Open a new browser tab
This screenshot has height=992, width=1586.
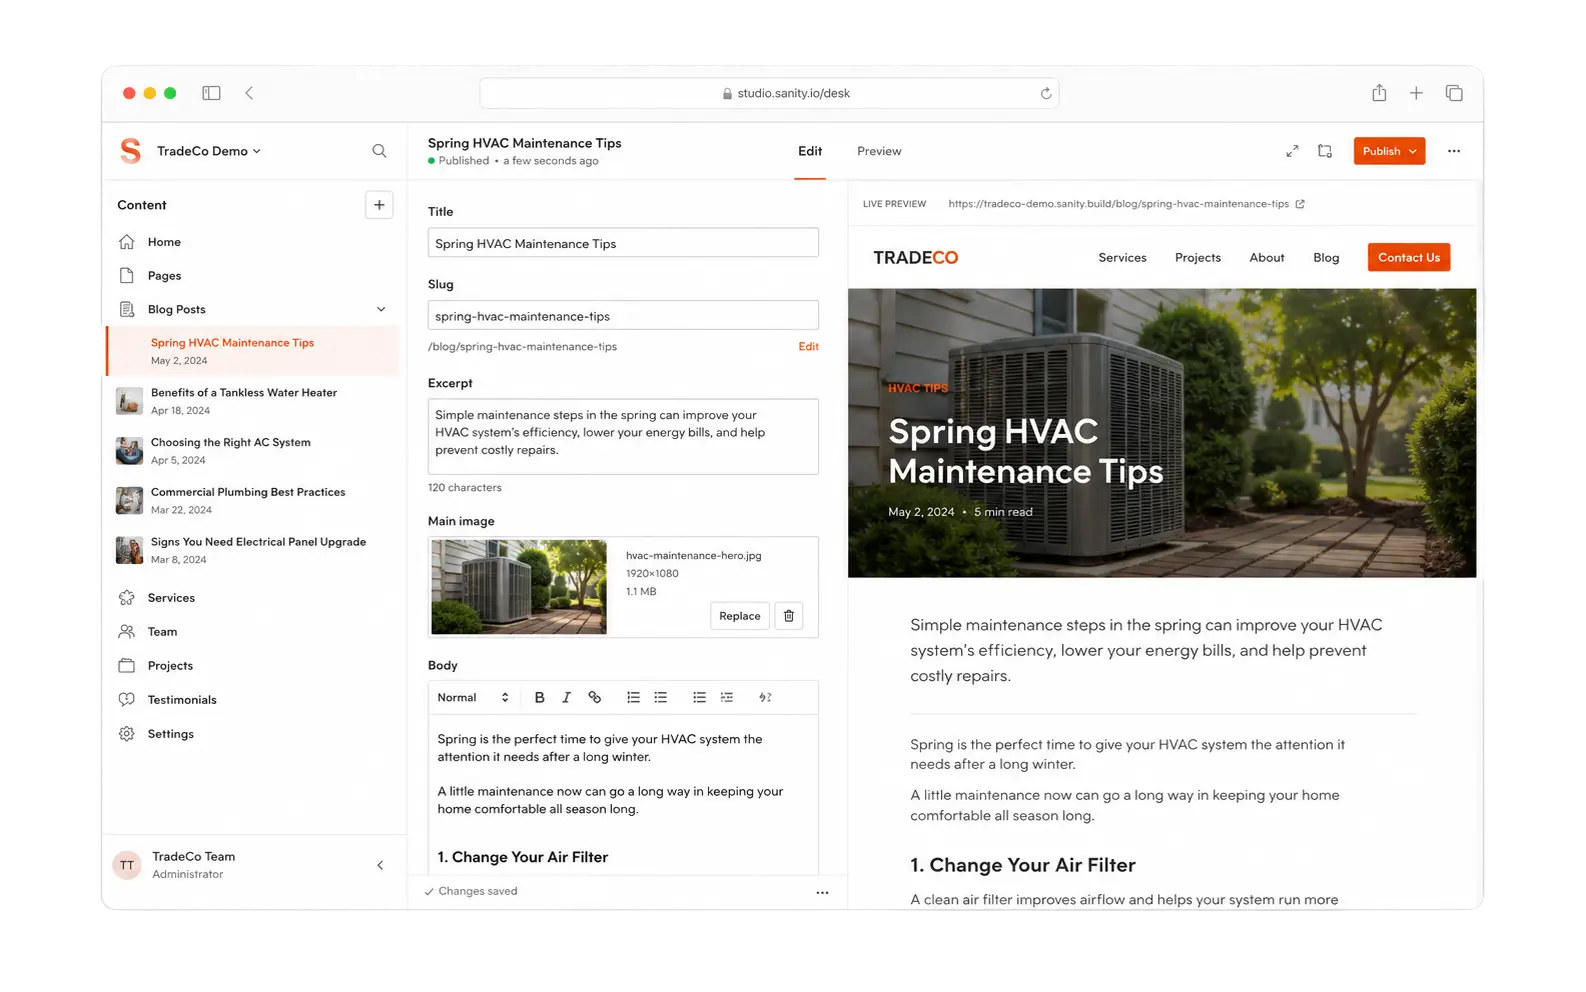[x=1416, y=93]
